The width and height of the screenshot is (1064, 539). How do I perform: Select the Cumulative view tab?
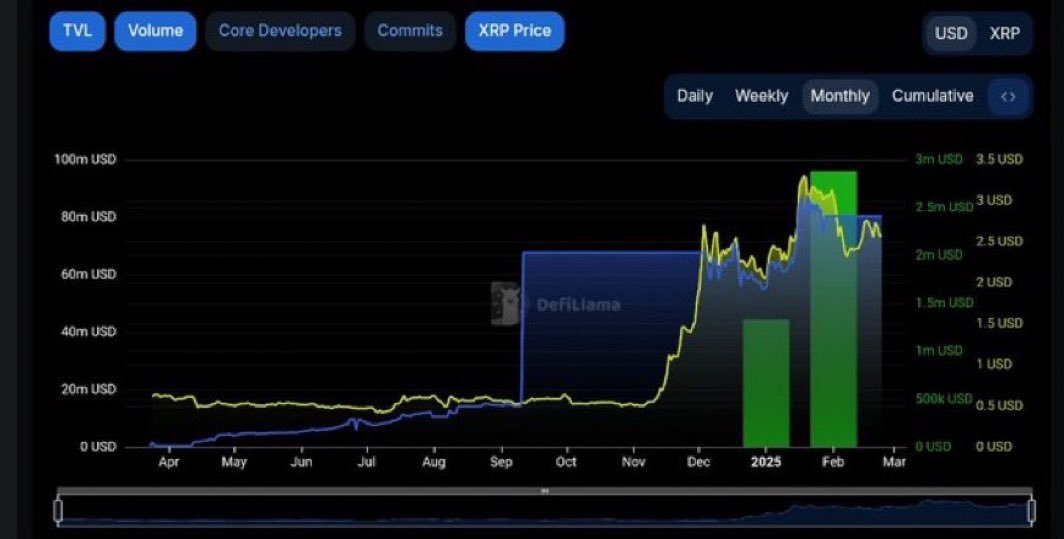pos(932,96)
